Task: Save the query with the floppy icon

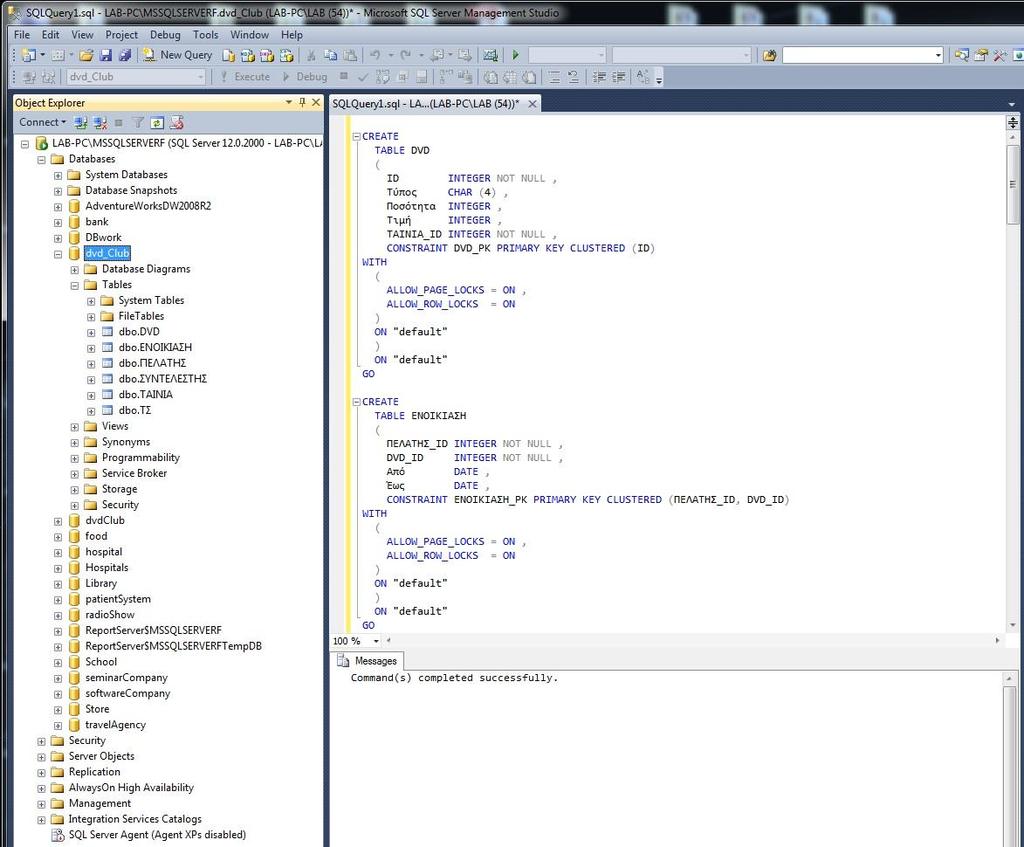Action: point(106,56)
